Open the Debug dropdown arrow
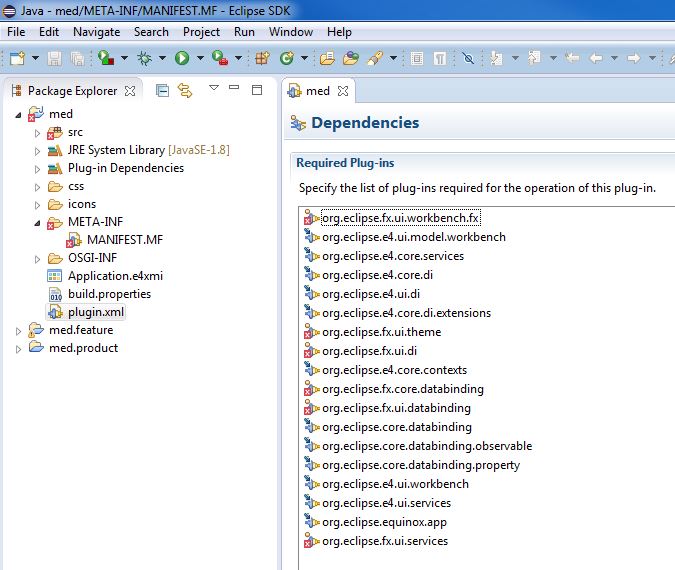 (x=162, y=58)
